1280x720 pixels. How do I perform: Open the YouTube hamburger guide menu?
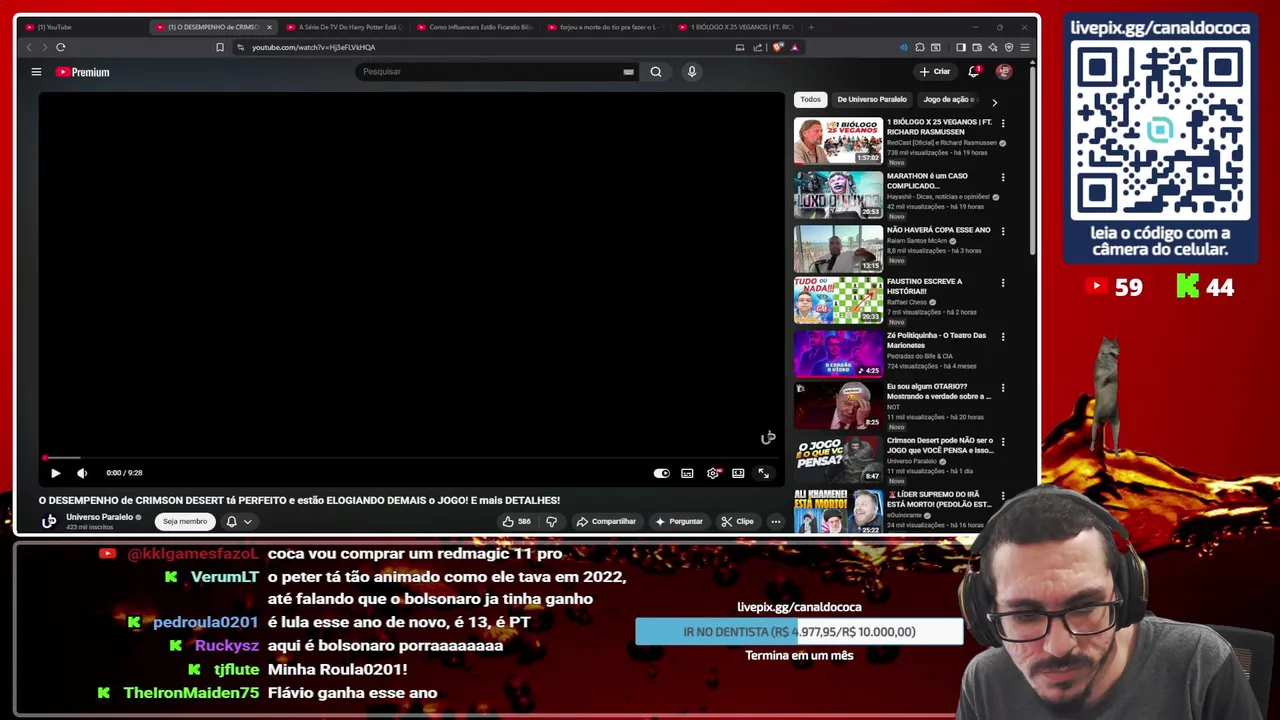click(x=36, y=72)
